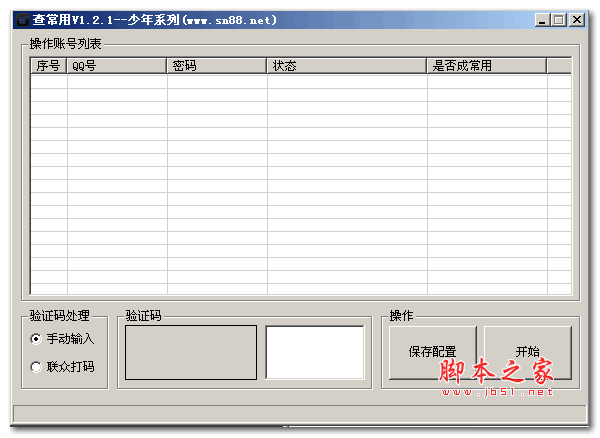
Task: Close the 查常用 window
Action: [577, 20]
